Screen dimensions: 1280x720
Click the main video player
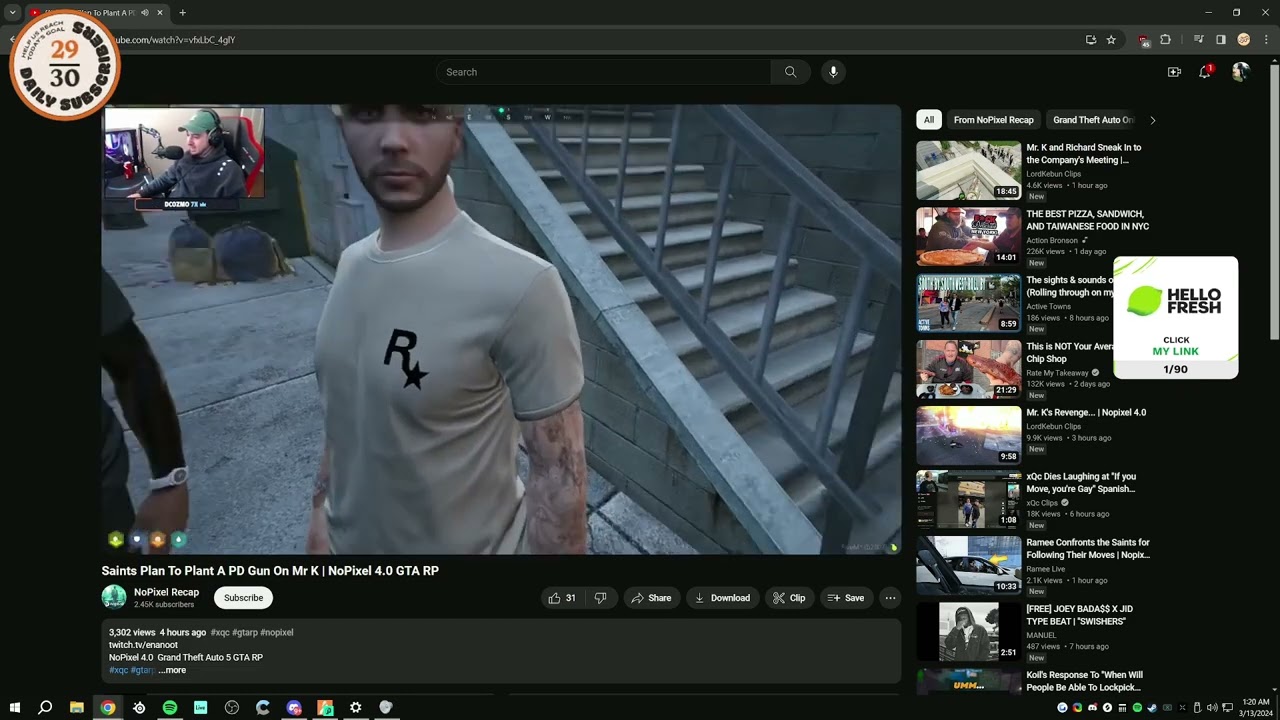(x=500, y=330)
